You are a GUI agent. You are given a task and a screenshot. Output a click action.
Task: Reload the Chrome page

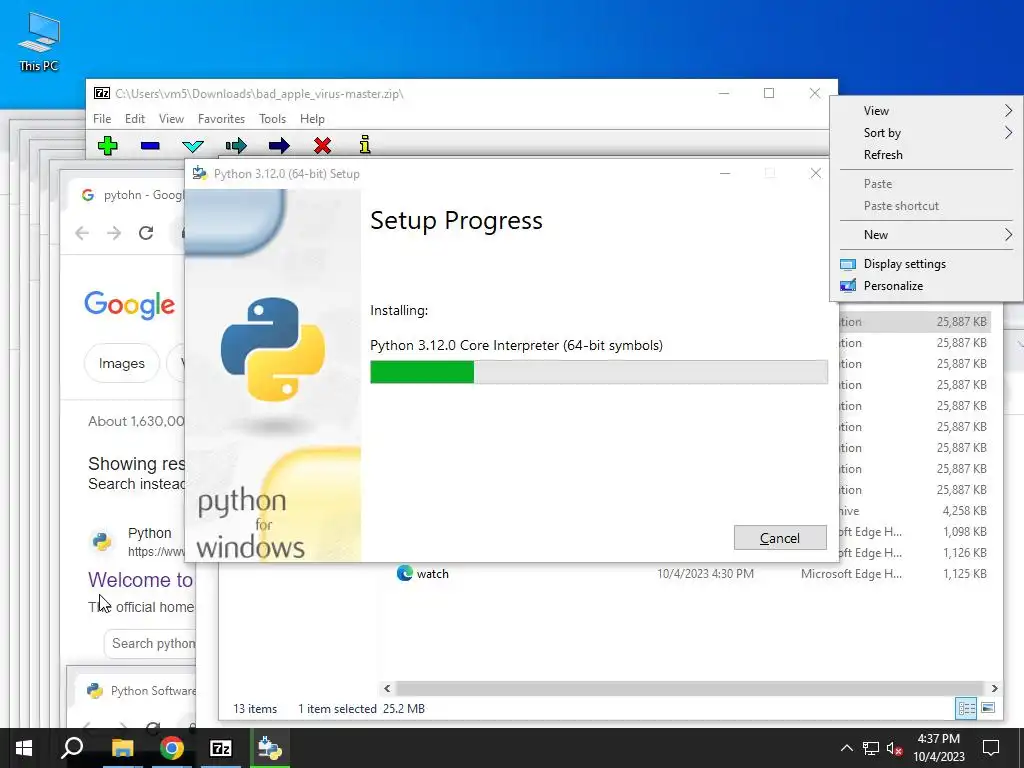[x=146, y=233]
